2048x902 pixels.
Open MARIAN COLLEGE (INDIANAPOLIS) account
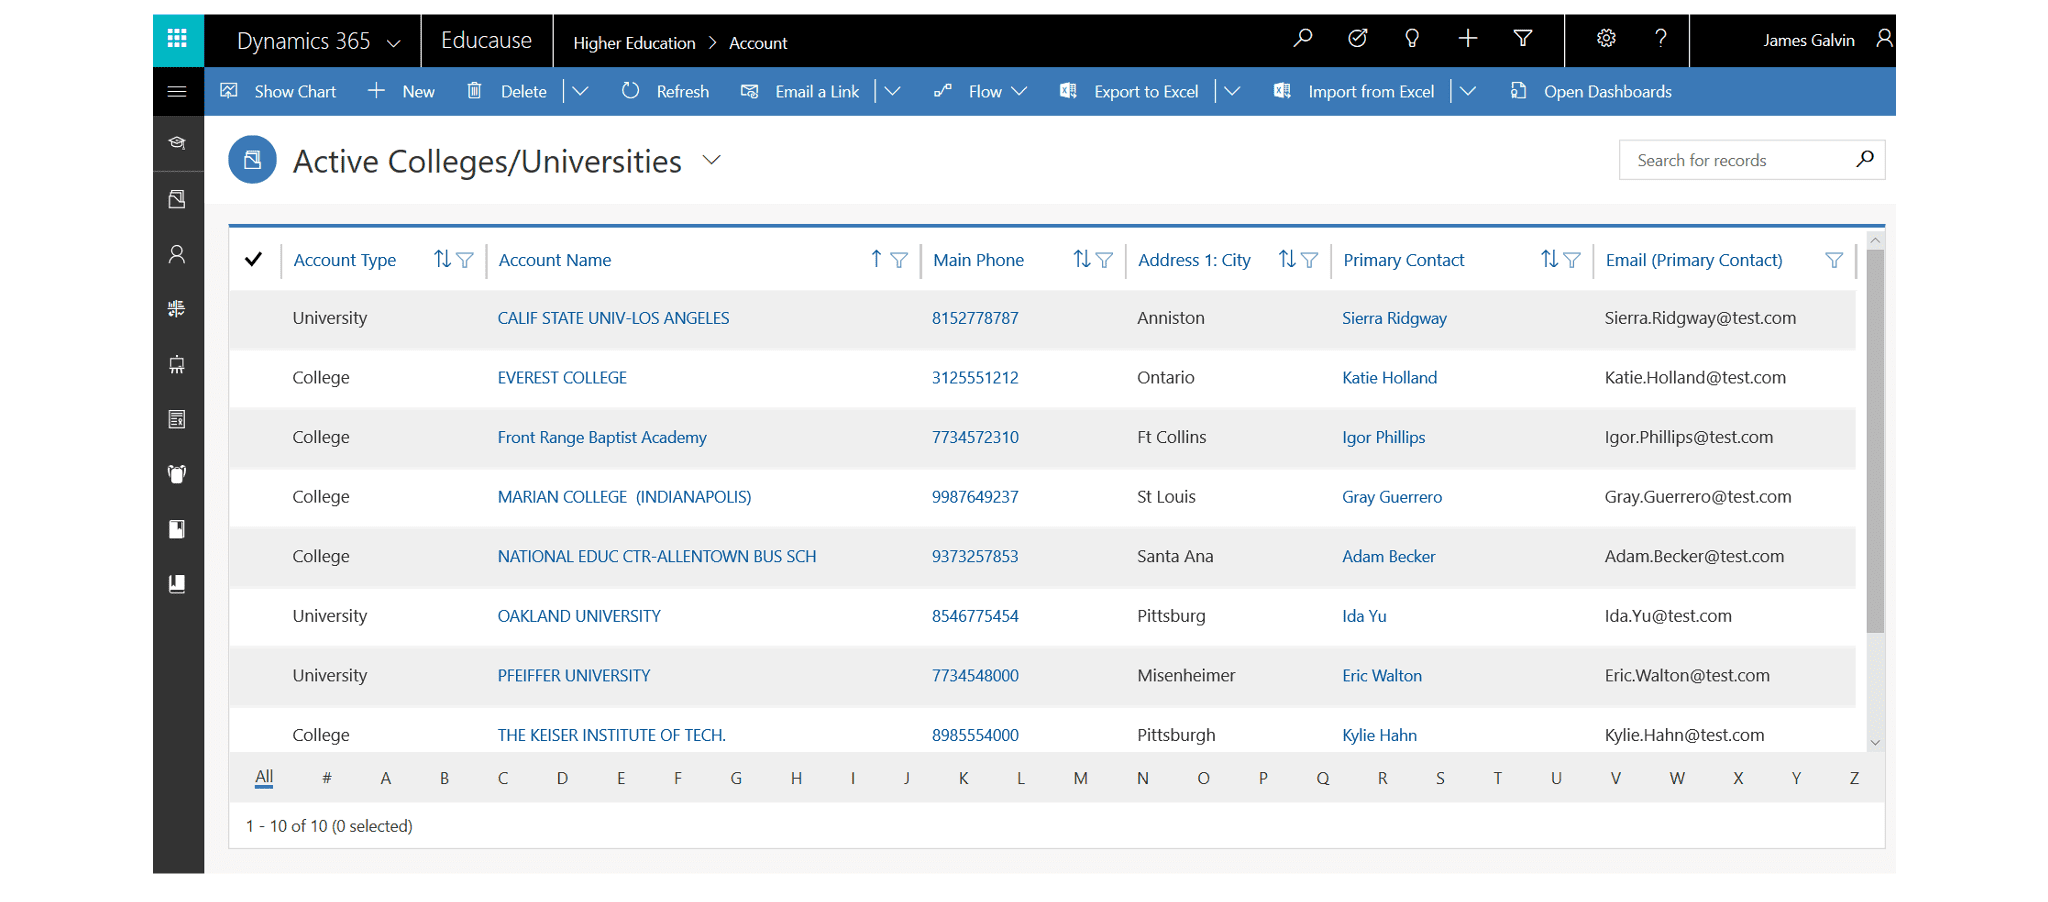click(x=625, y=497)
